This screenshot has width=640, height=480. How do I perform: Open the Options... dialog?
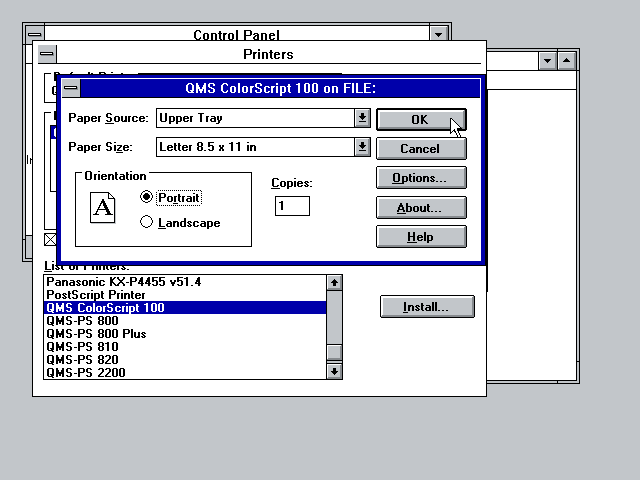click(421, 178)
